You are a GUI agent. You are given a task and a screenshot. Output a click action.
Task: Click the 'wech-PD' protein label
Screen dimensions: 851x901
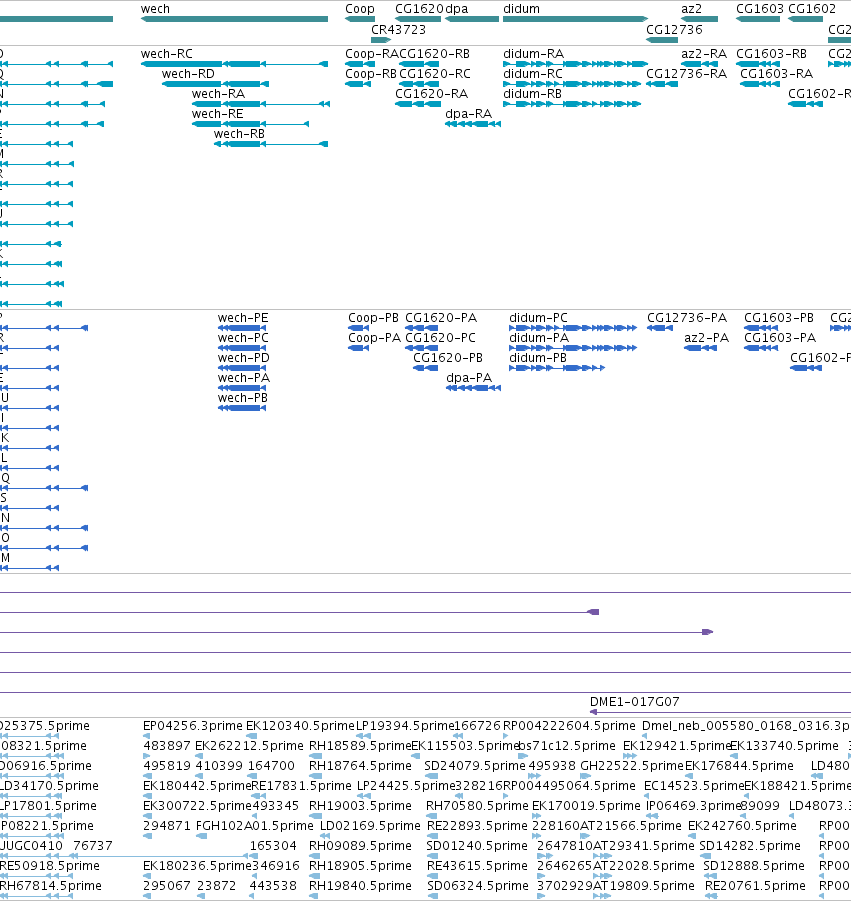[x=244, y=358]
